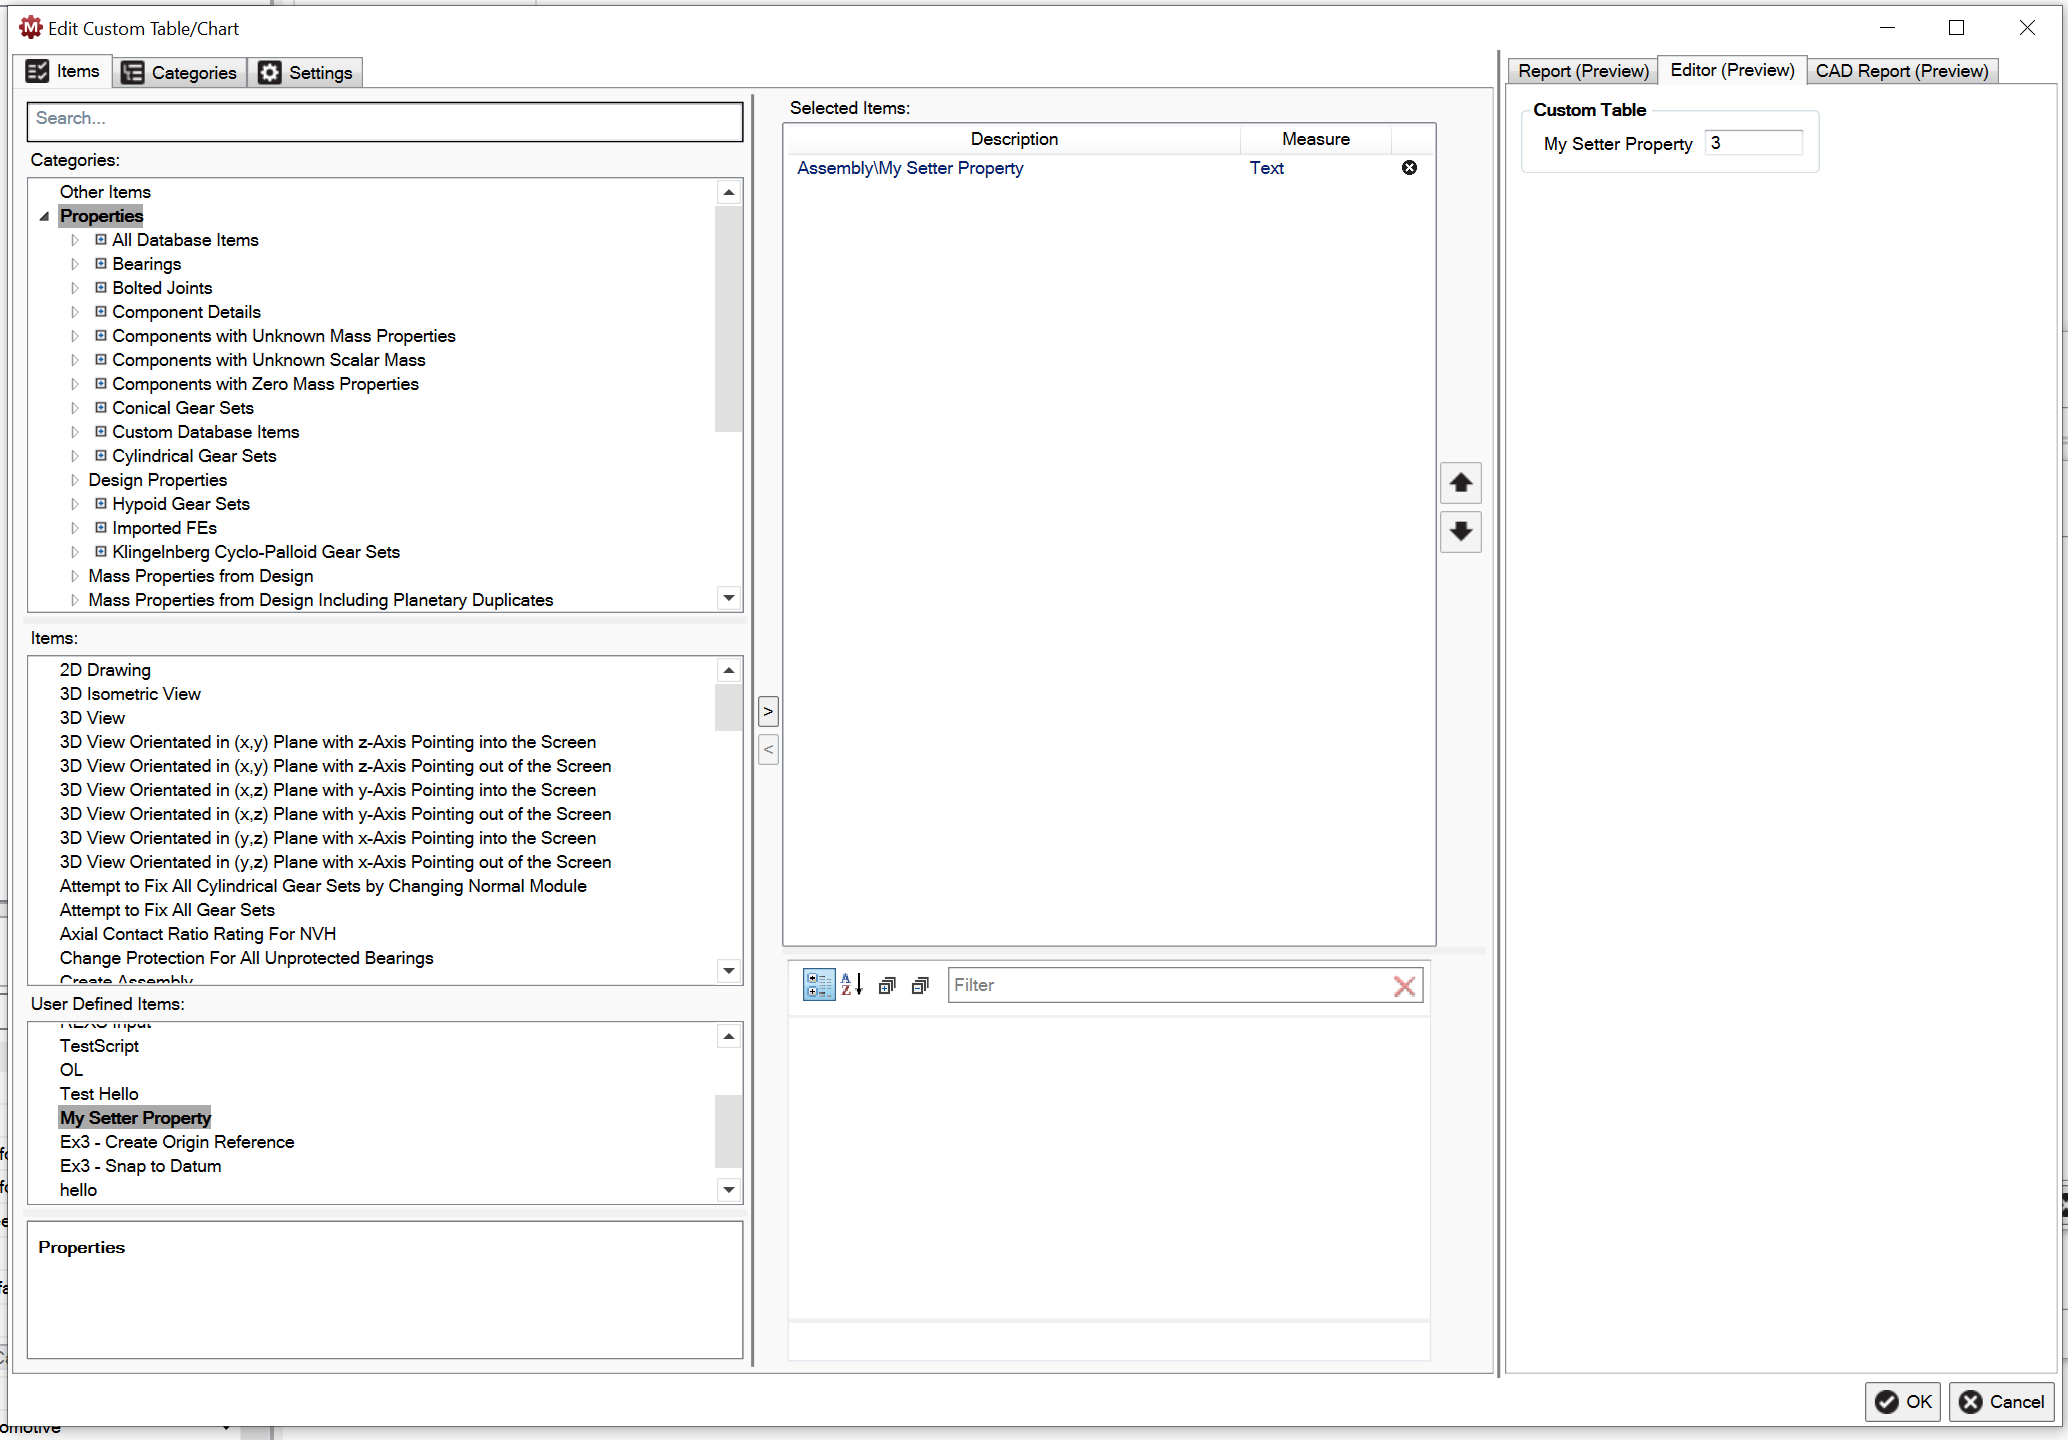Sort the filter list alphabetically

point(850,985)
